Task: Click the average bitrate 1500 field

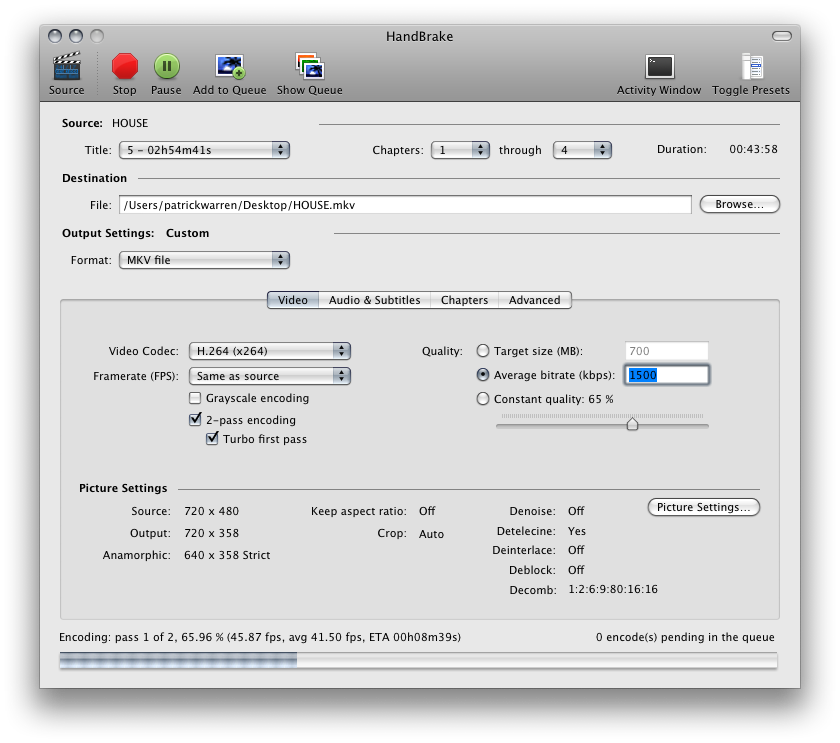Action: [x=667, y=375]
